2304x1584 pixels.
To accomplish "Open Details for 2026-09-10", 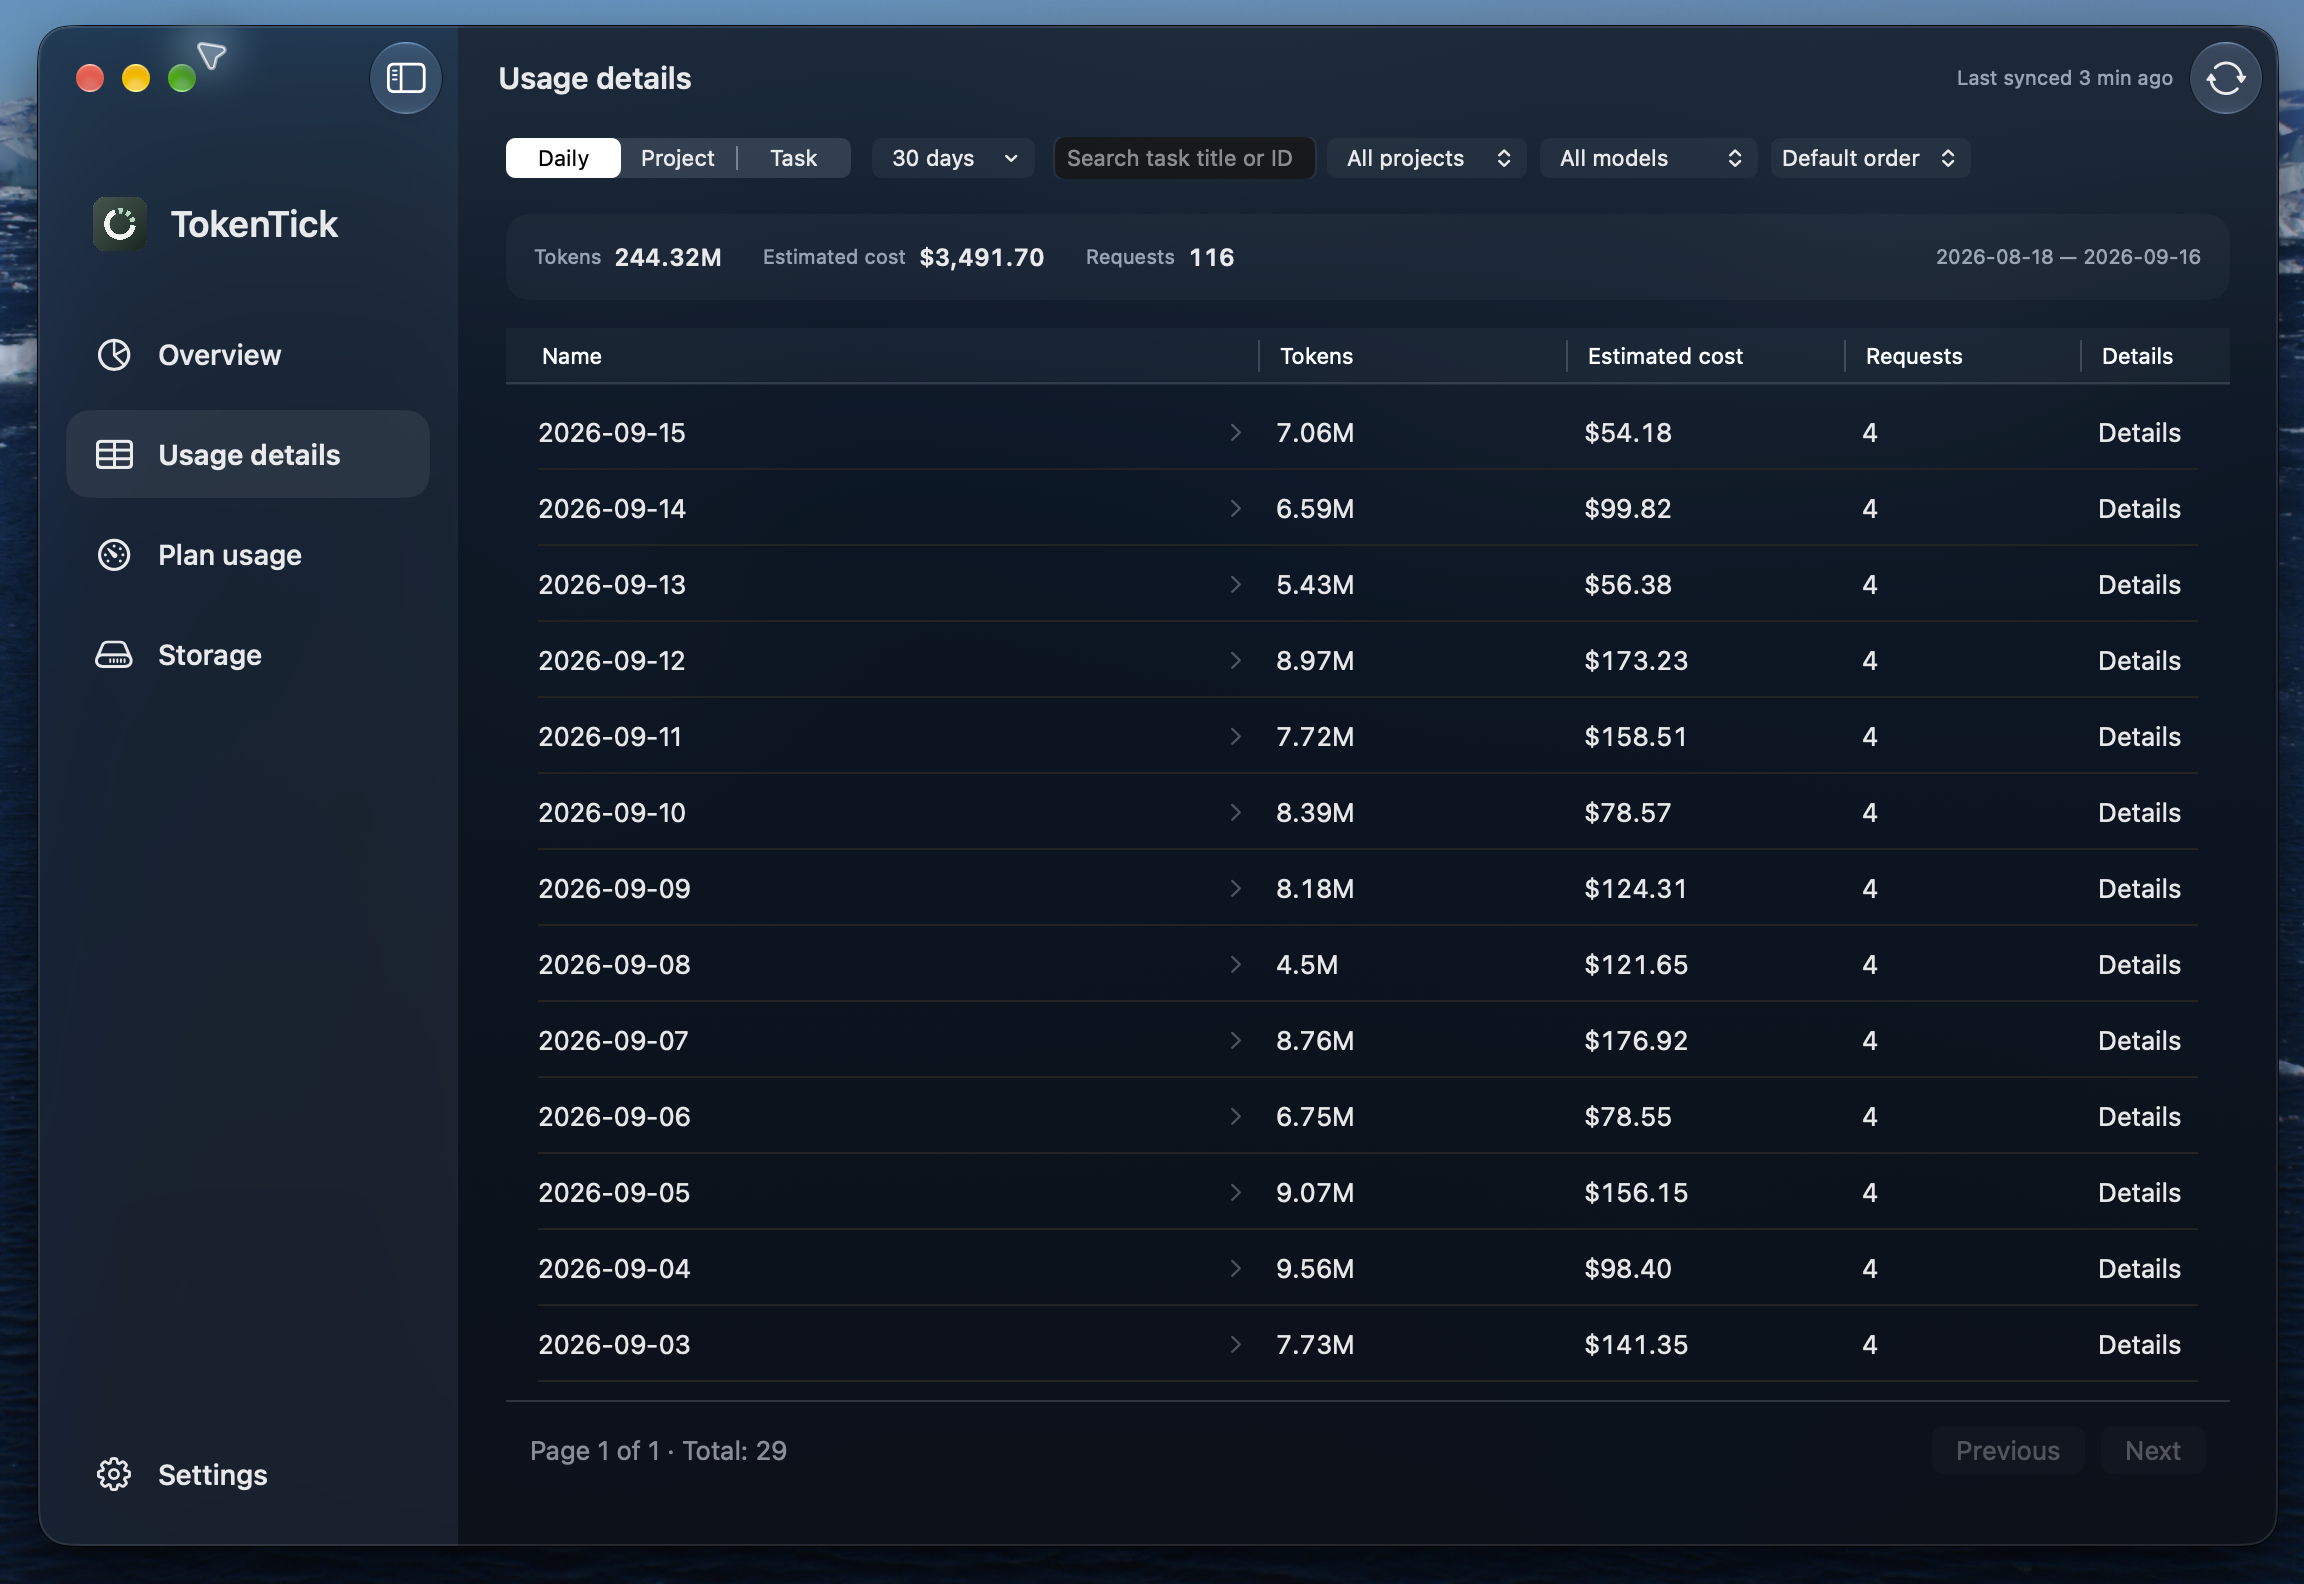I will pyautogui.click(x=2139, y=812).
